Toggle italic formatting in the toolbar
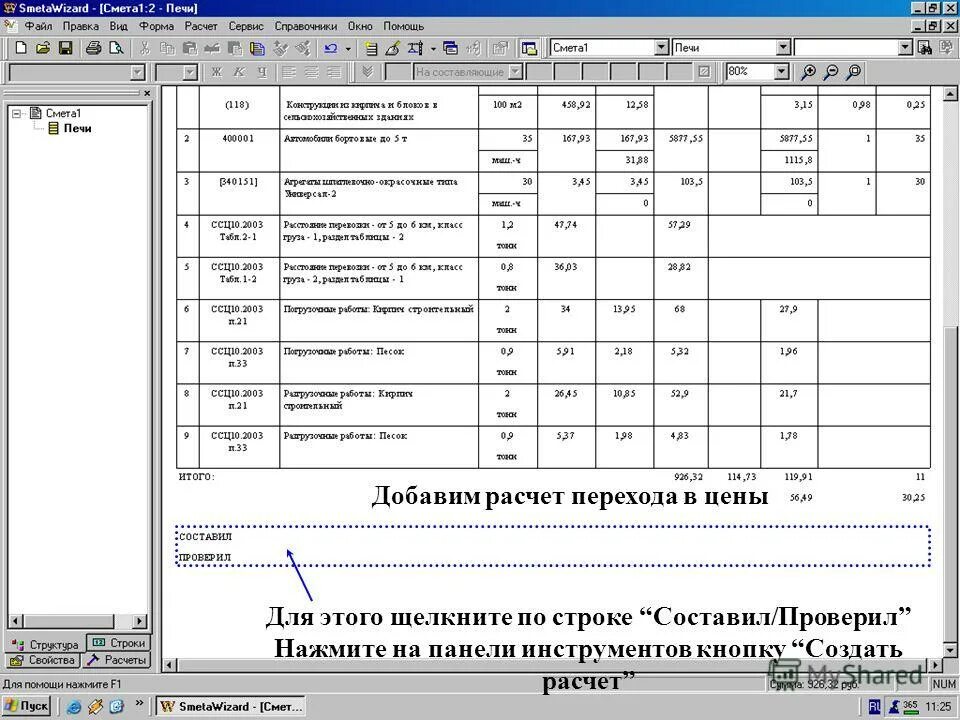Image resolution: width=960 pixels, height=720 pixels. [x=237, y=71]
